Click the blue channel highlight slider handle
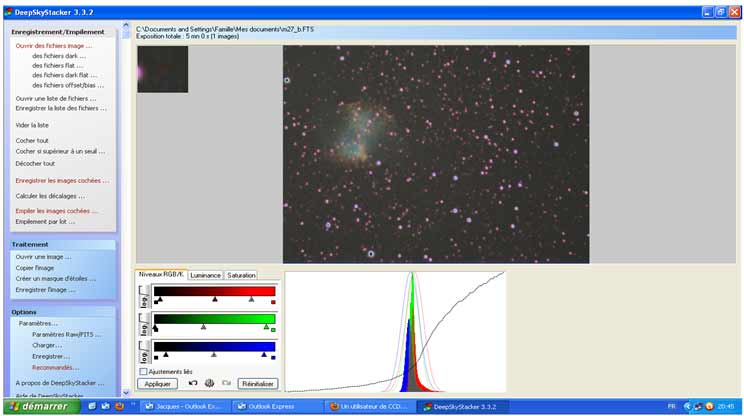The height and width of the screenshot is (416, 744). click(264, 354)
